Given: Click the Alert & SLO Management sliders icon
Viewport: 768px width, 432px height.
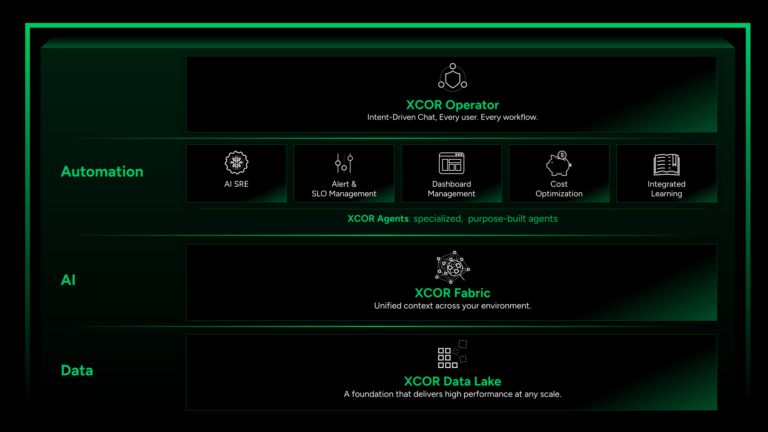Looking at the screenshot, I should click(x=344, y=163).
